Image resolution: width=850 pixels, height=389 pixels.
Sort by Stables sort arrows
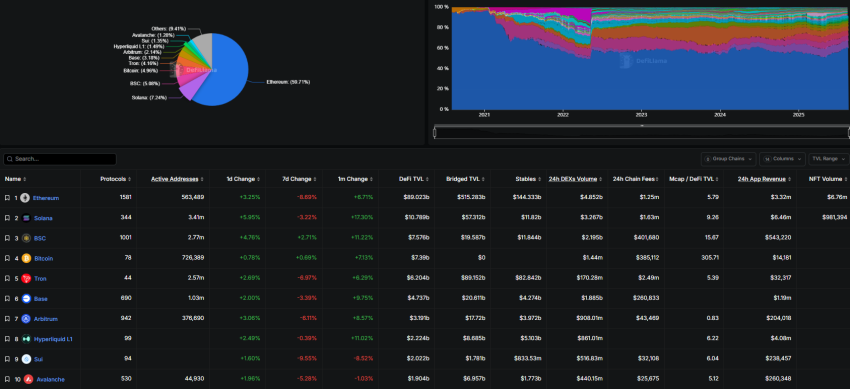pyautogui.click(x=540, y=179)
